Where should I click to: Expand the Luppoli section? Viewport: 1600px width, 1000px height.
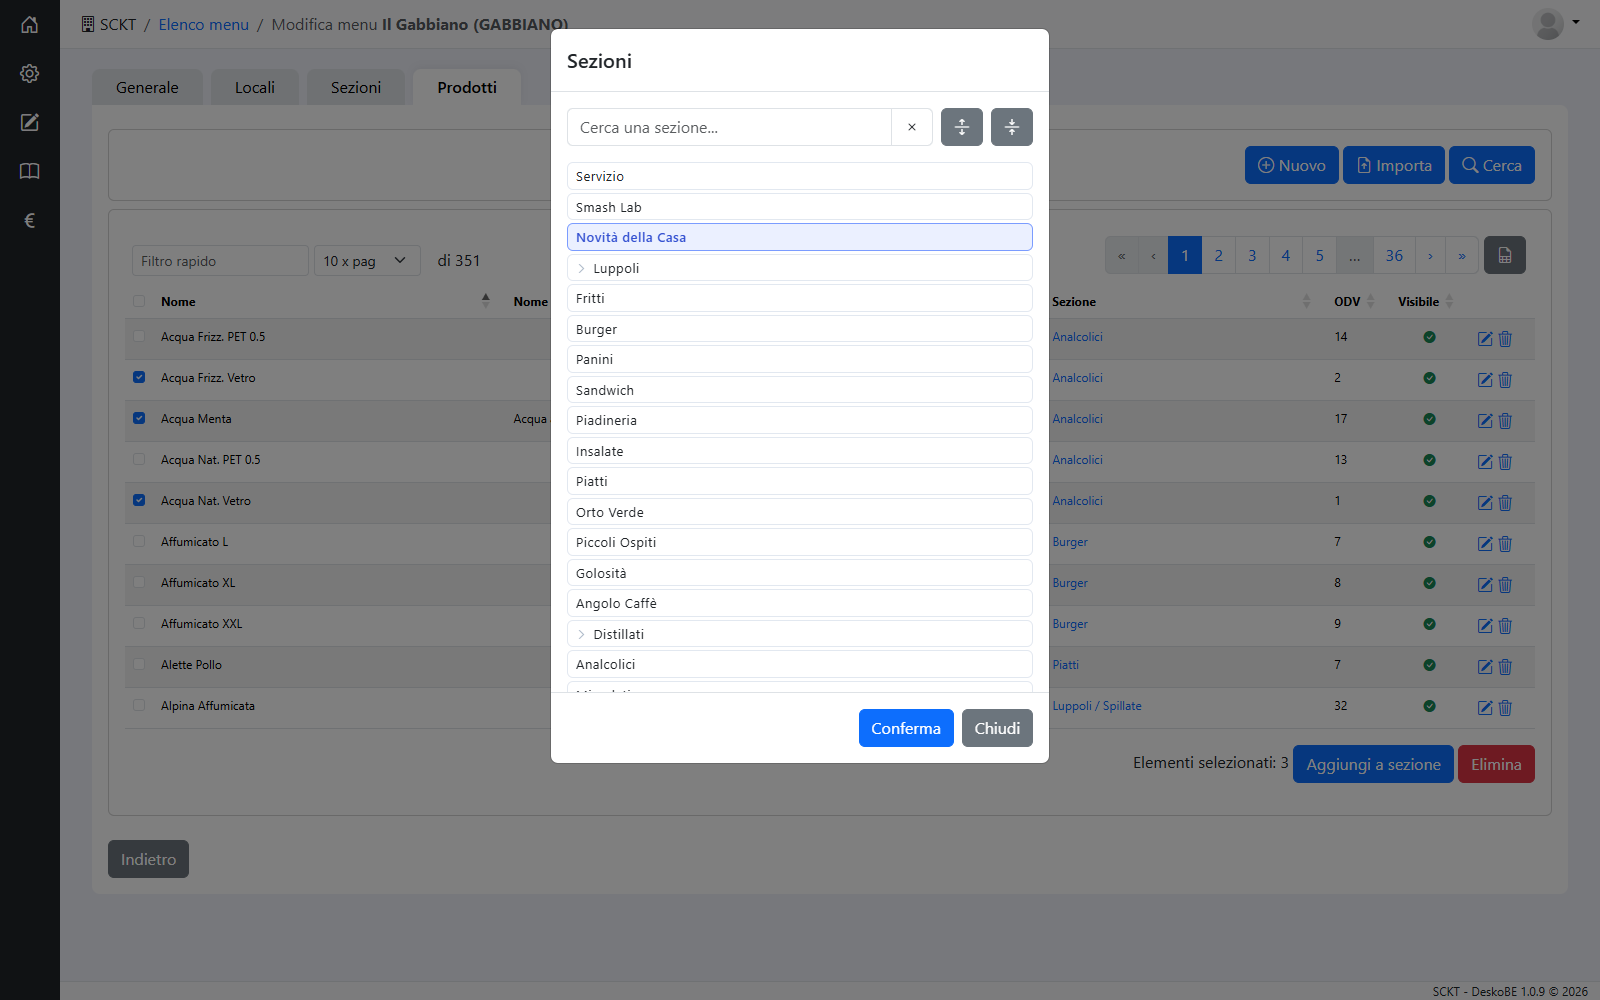[x=581, y=268]
